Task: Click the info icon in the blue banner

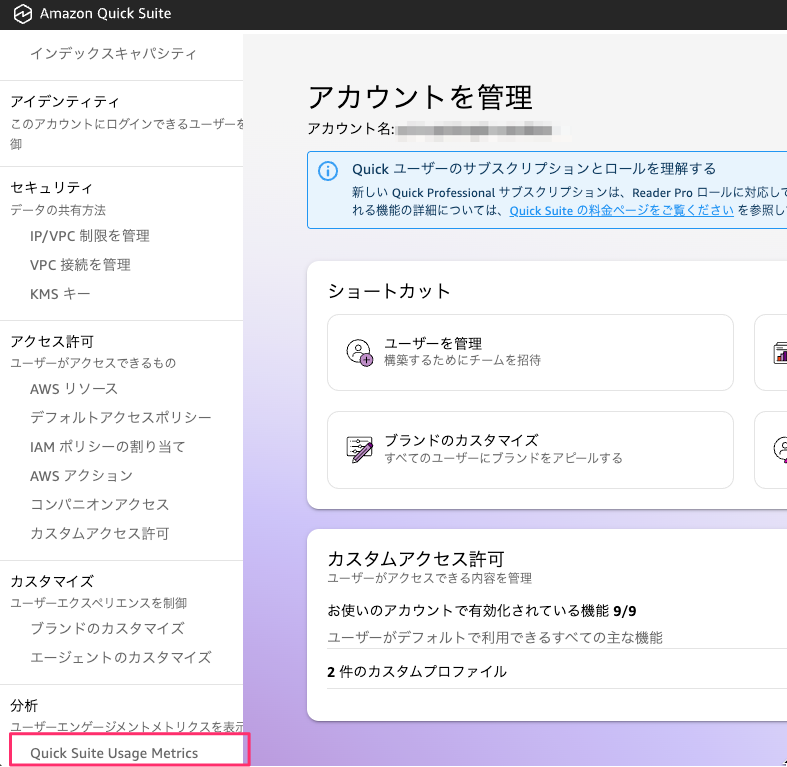Action: (328, 171)
